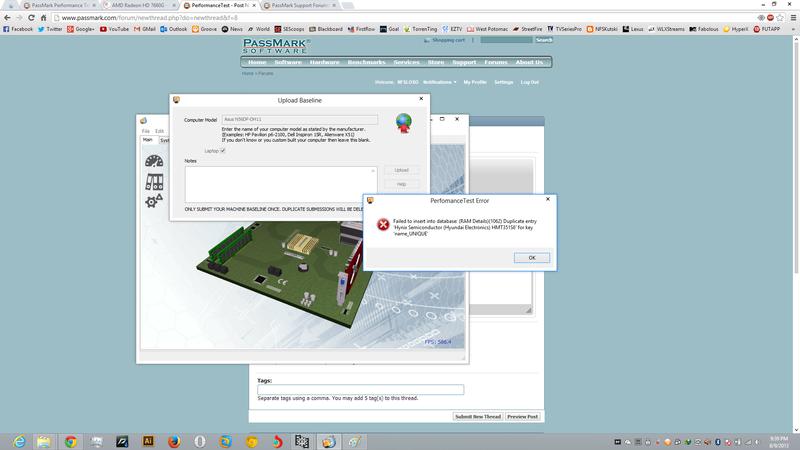
Task: Click the Submit New Thread button
Action: coord(478,416)
